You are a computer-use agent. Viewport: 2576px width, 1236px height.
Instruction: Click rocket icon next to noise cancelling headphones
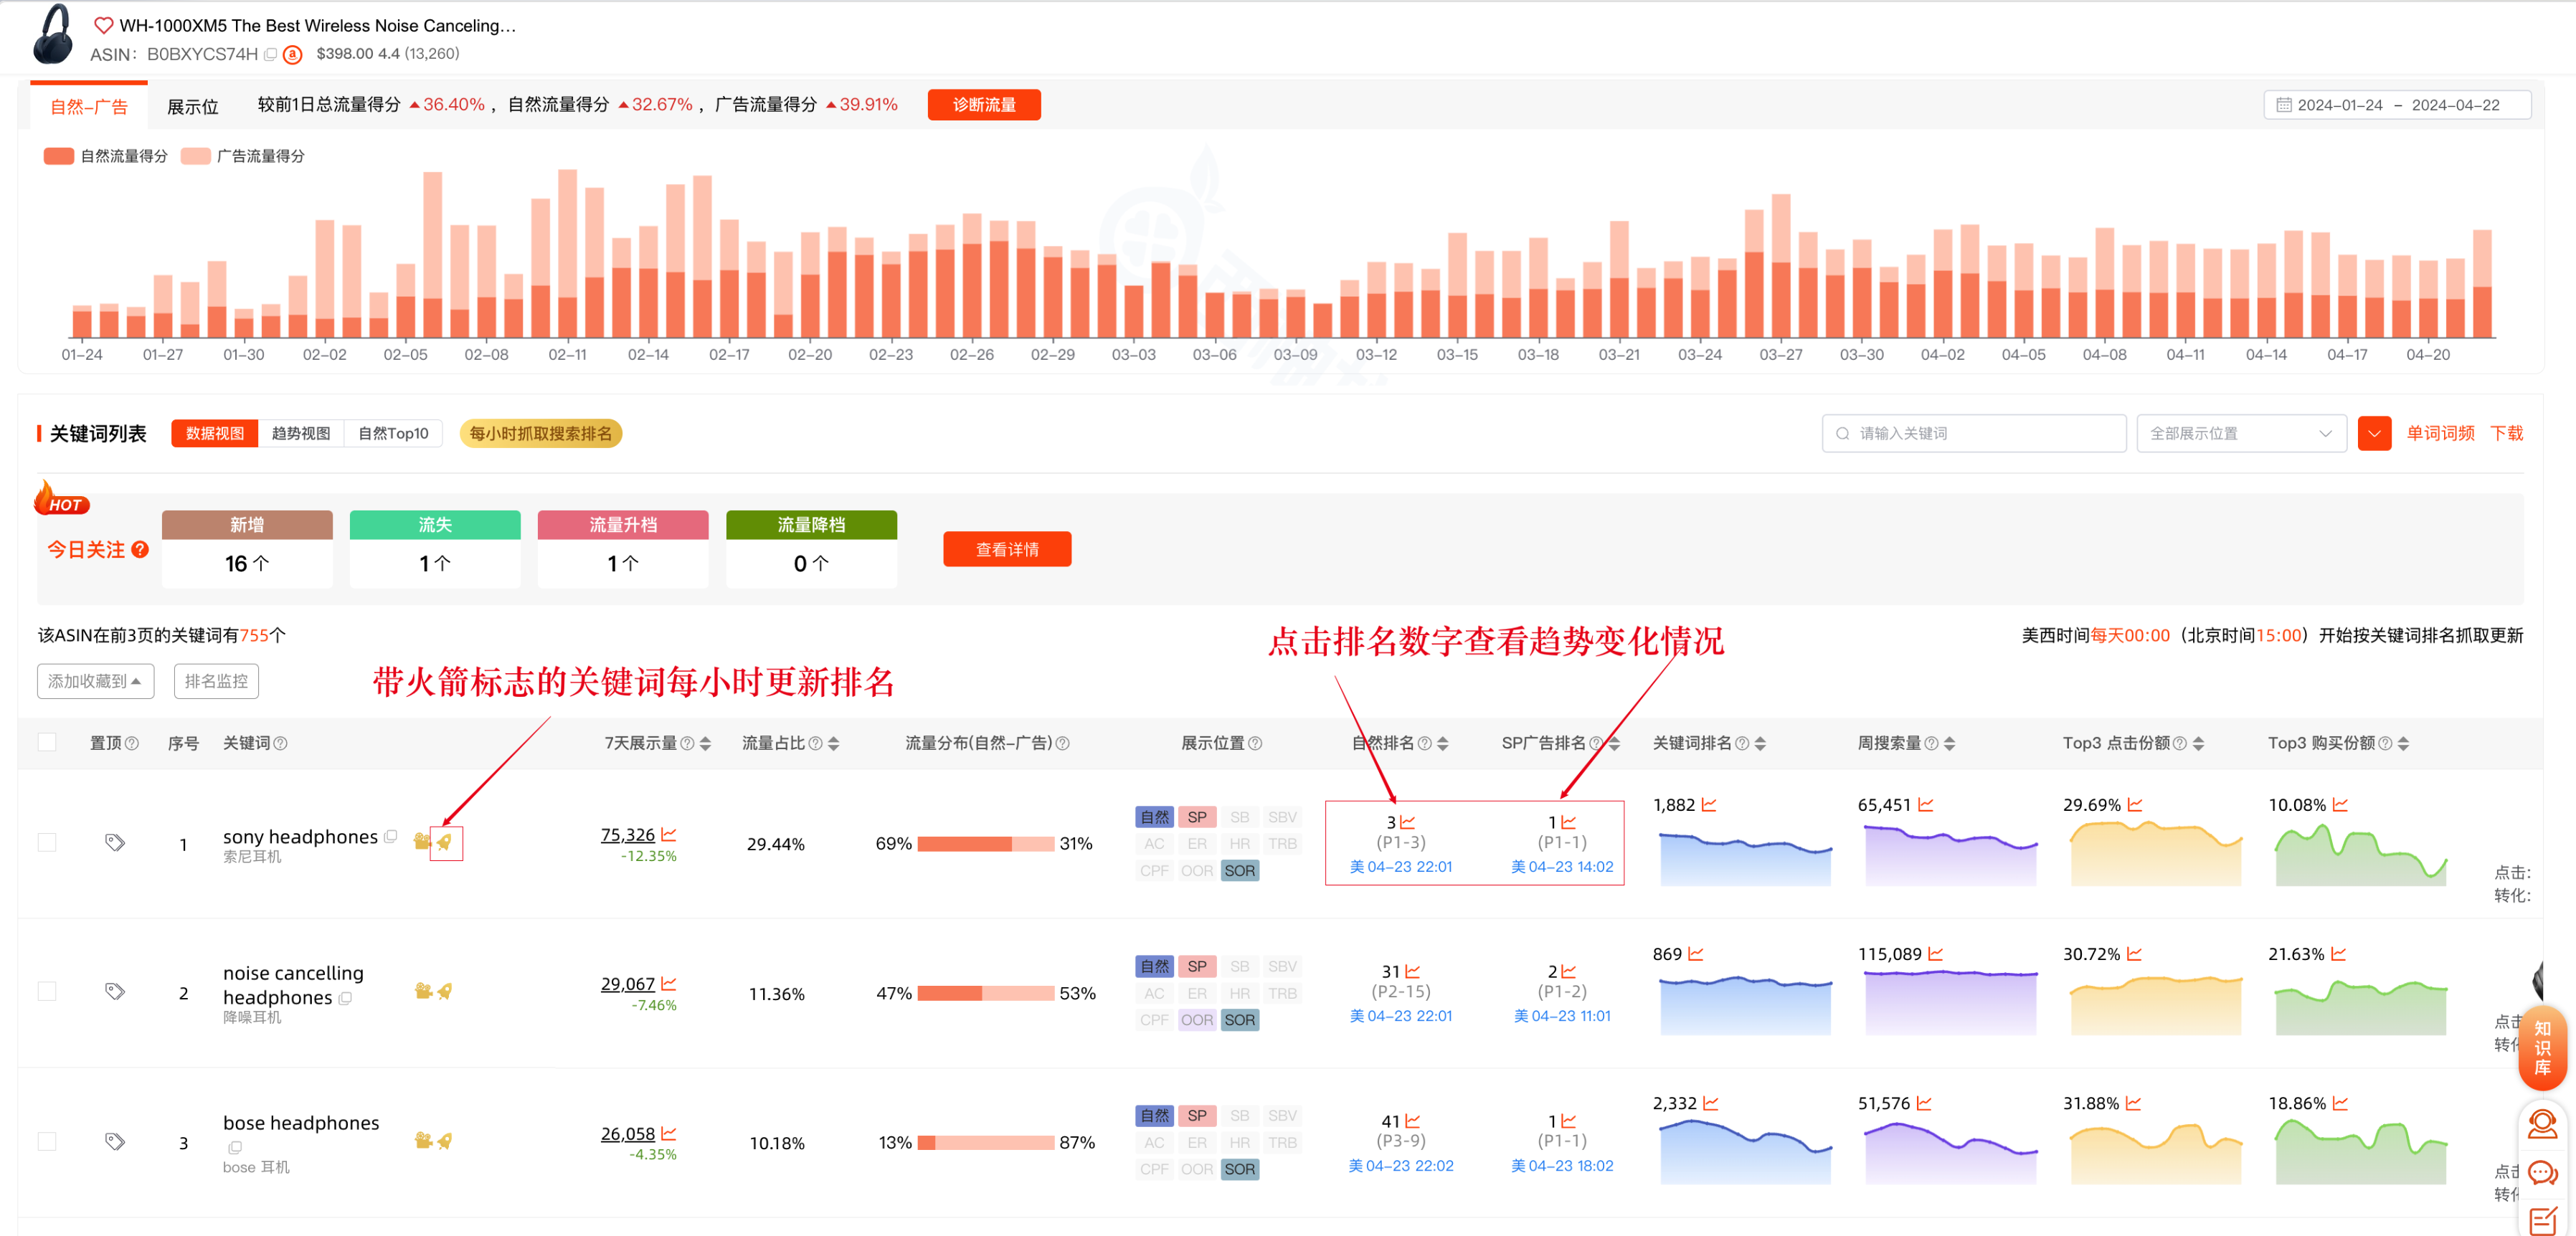[445, 991]
